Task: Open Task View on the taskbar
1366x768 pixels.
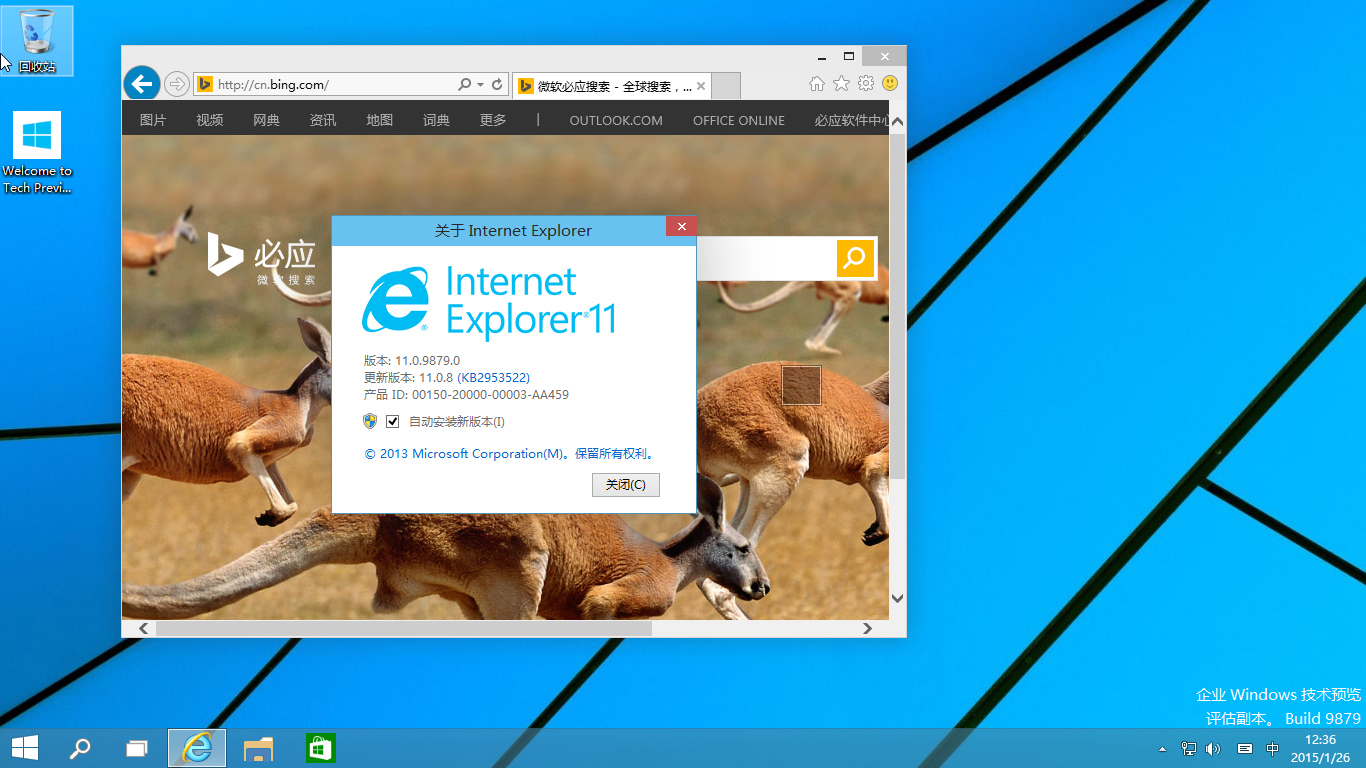Action: pos(137,748)
